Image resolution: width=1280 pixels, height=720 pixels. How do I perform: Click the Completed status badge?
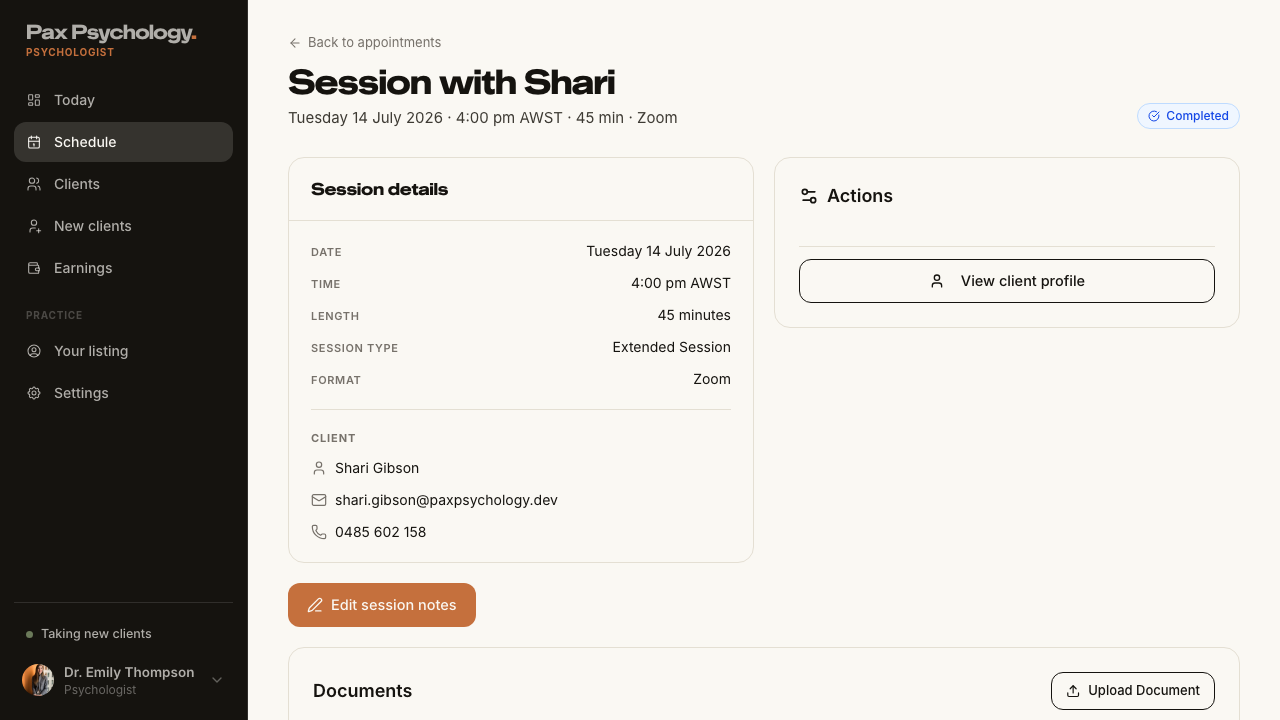tap(1188, 116)
